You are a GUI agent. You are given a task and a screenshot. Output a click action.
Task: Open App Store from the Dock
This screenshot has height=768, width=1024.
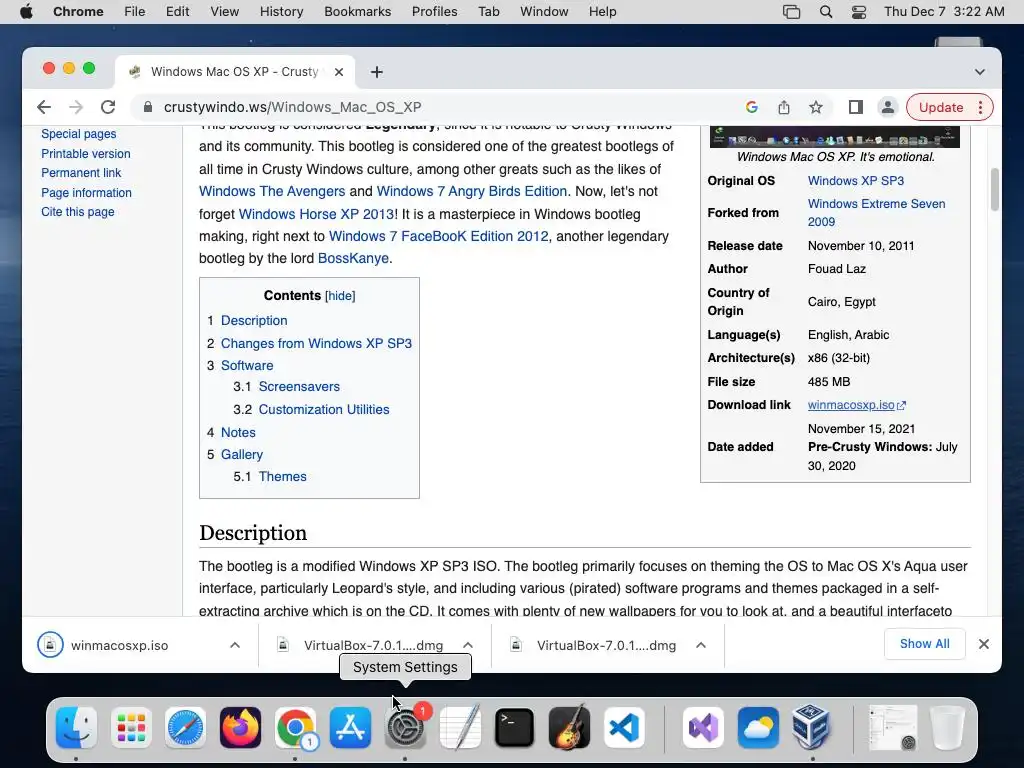pyautogui.click(x=350, y=727)
